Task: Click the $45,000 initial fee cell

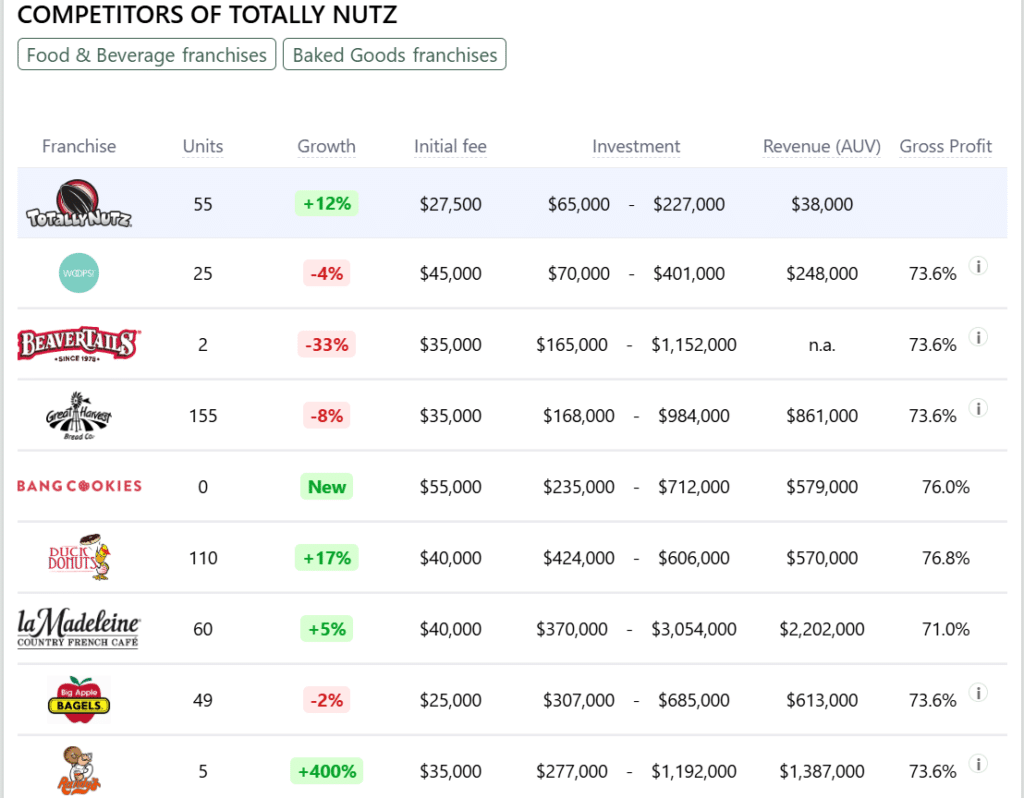Action: (451, 274)
